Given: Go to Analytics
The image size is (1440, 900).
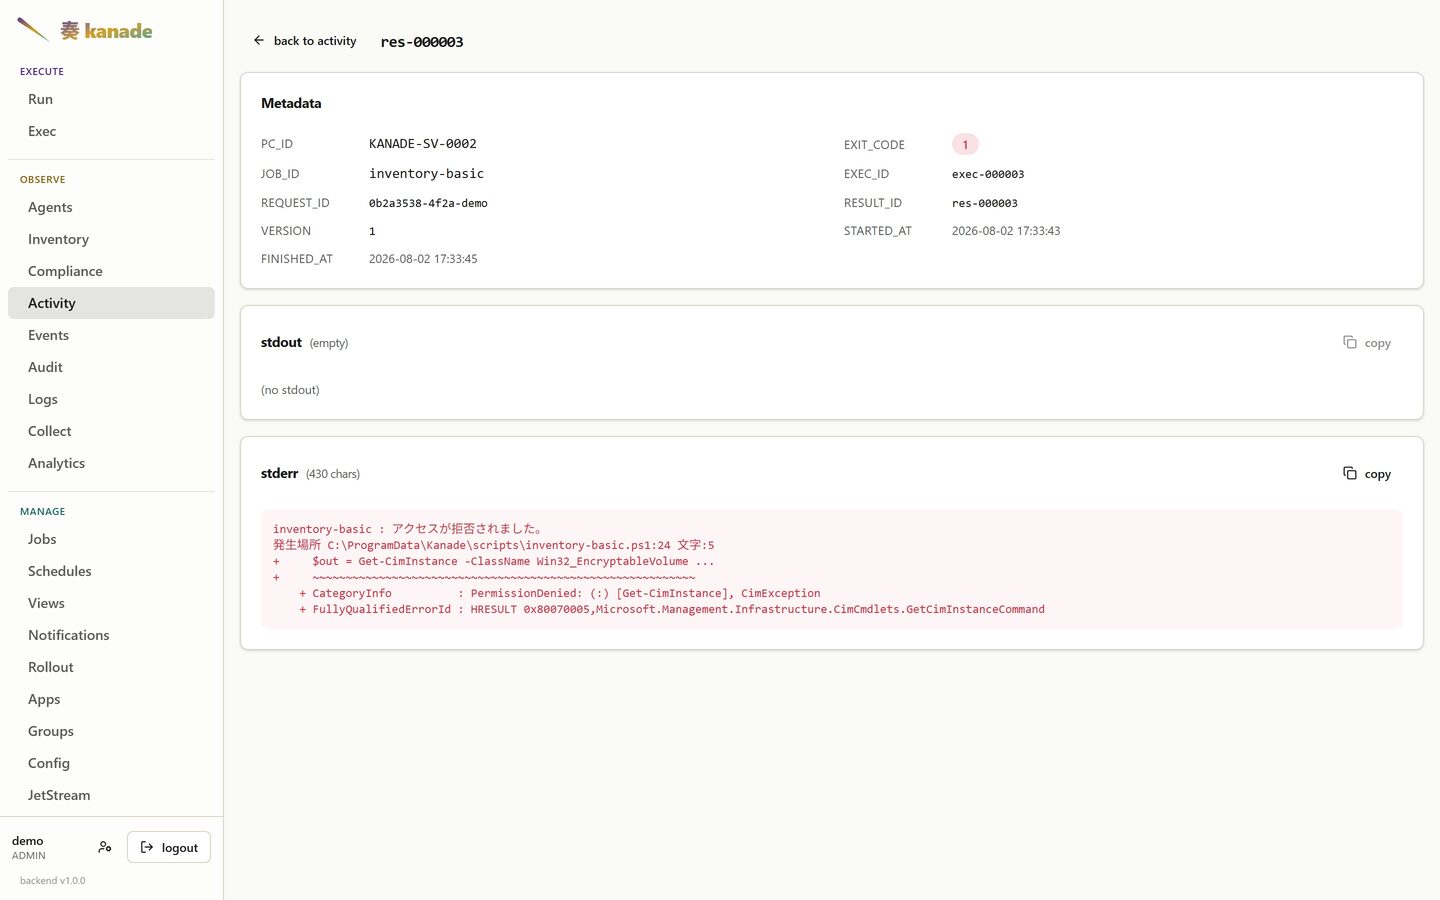Looking at the screenshot, I should pyautogui.click(x=111, y=463).
